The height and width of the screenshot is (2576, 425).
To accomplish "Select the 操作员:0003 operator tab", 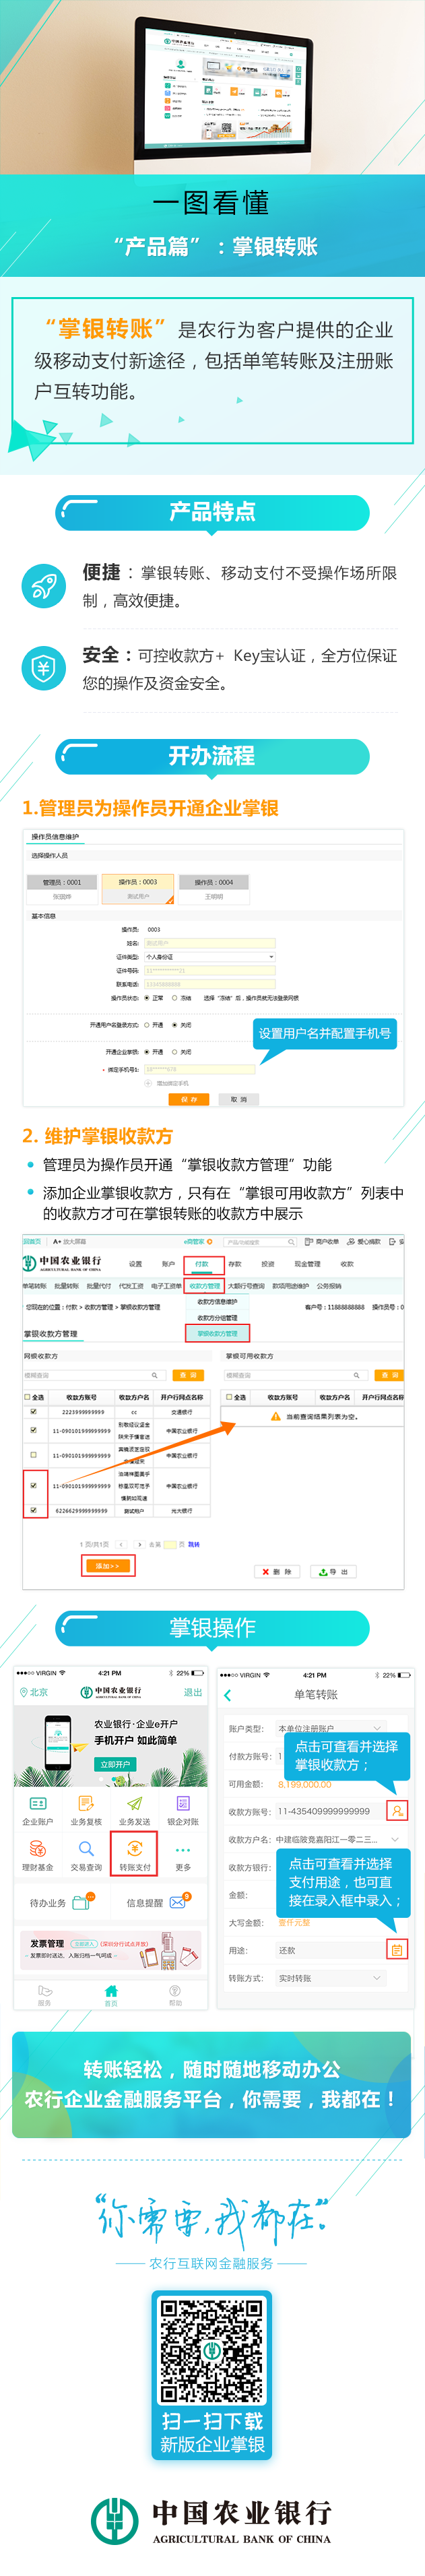I will click(x=138, y=888).
